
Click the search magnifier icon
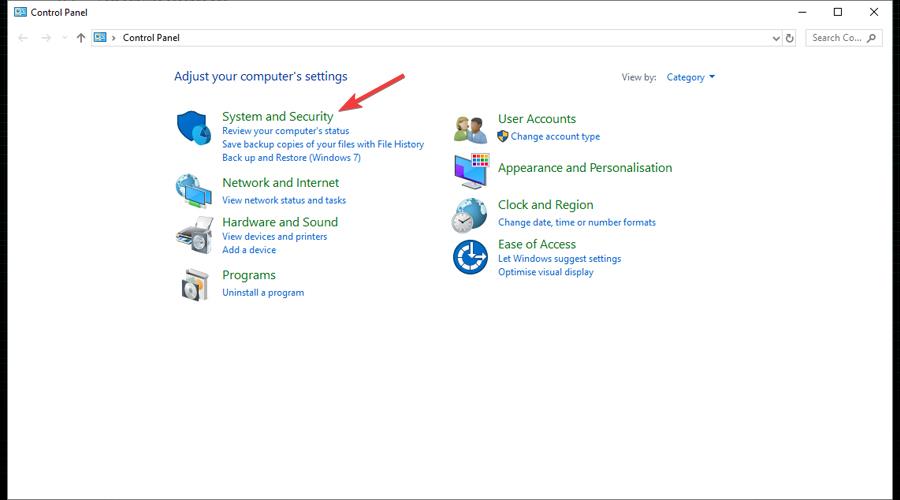[871, 38]
